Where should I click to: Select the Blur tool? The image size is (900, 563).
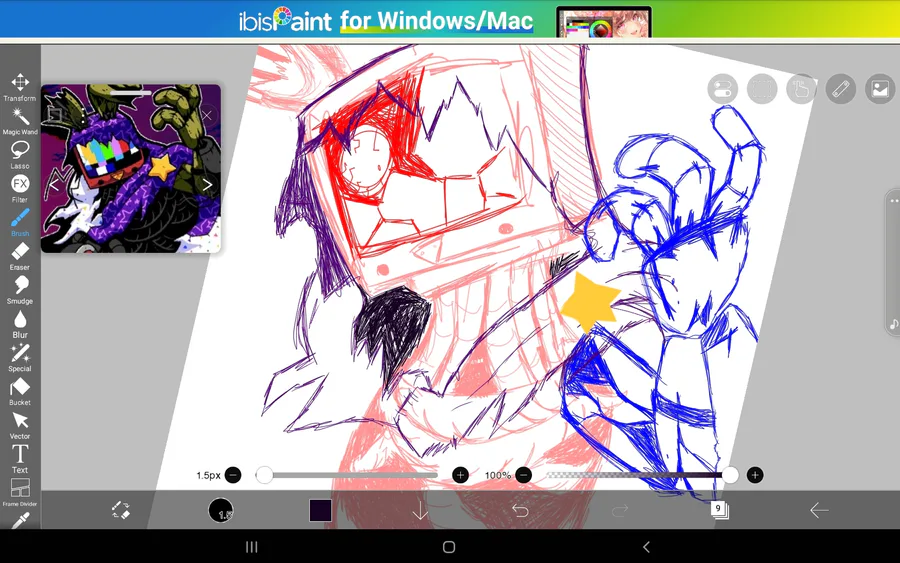coord(20,324)
